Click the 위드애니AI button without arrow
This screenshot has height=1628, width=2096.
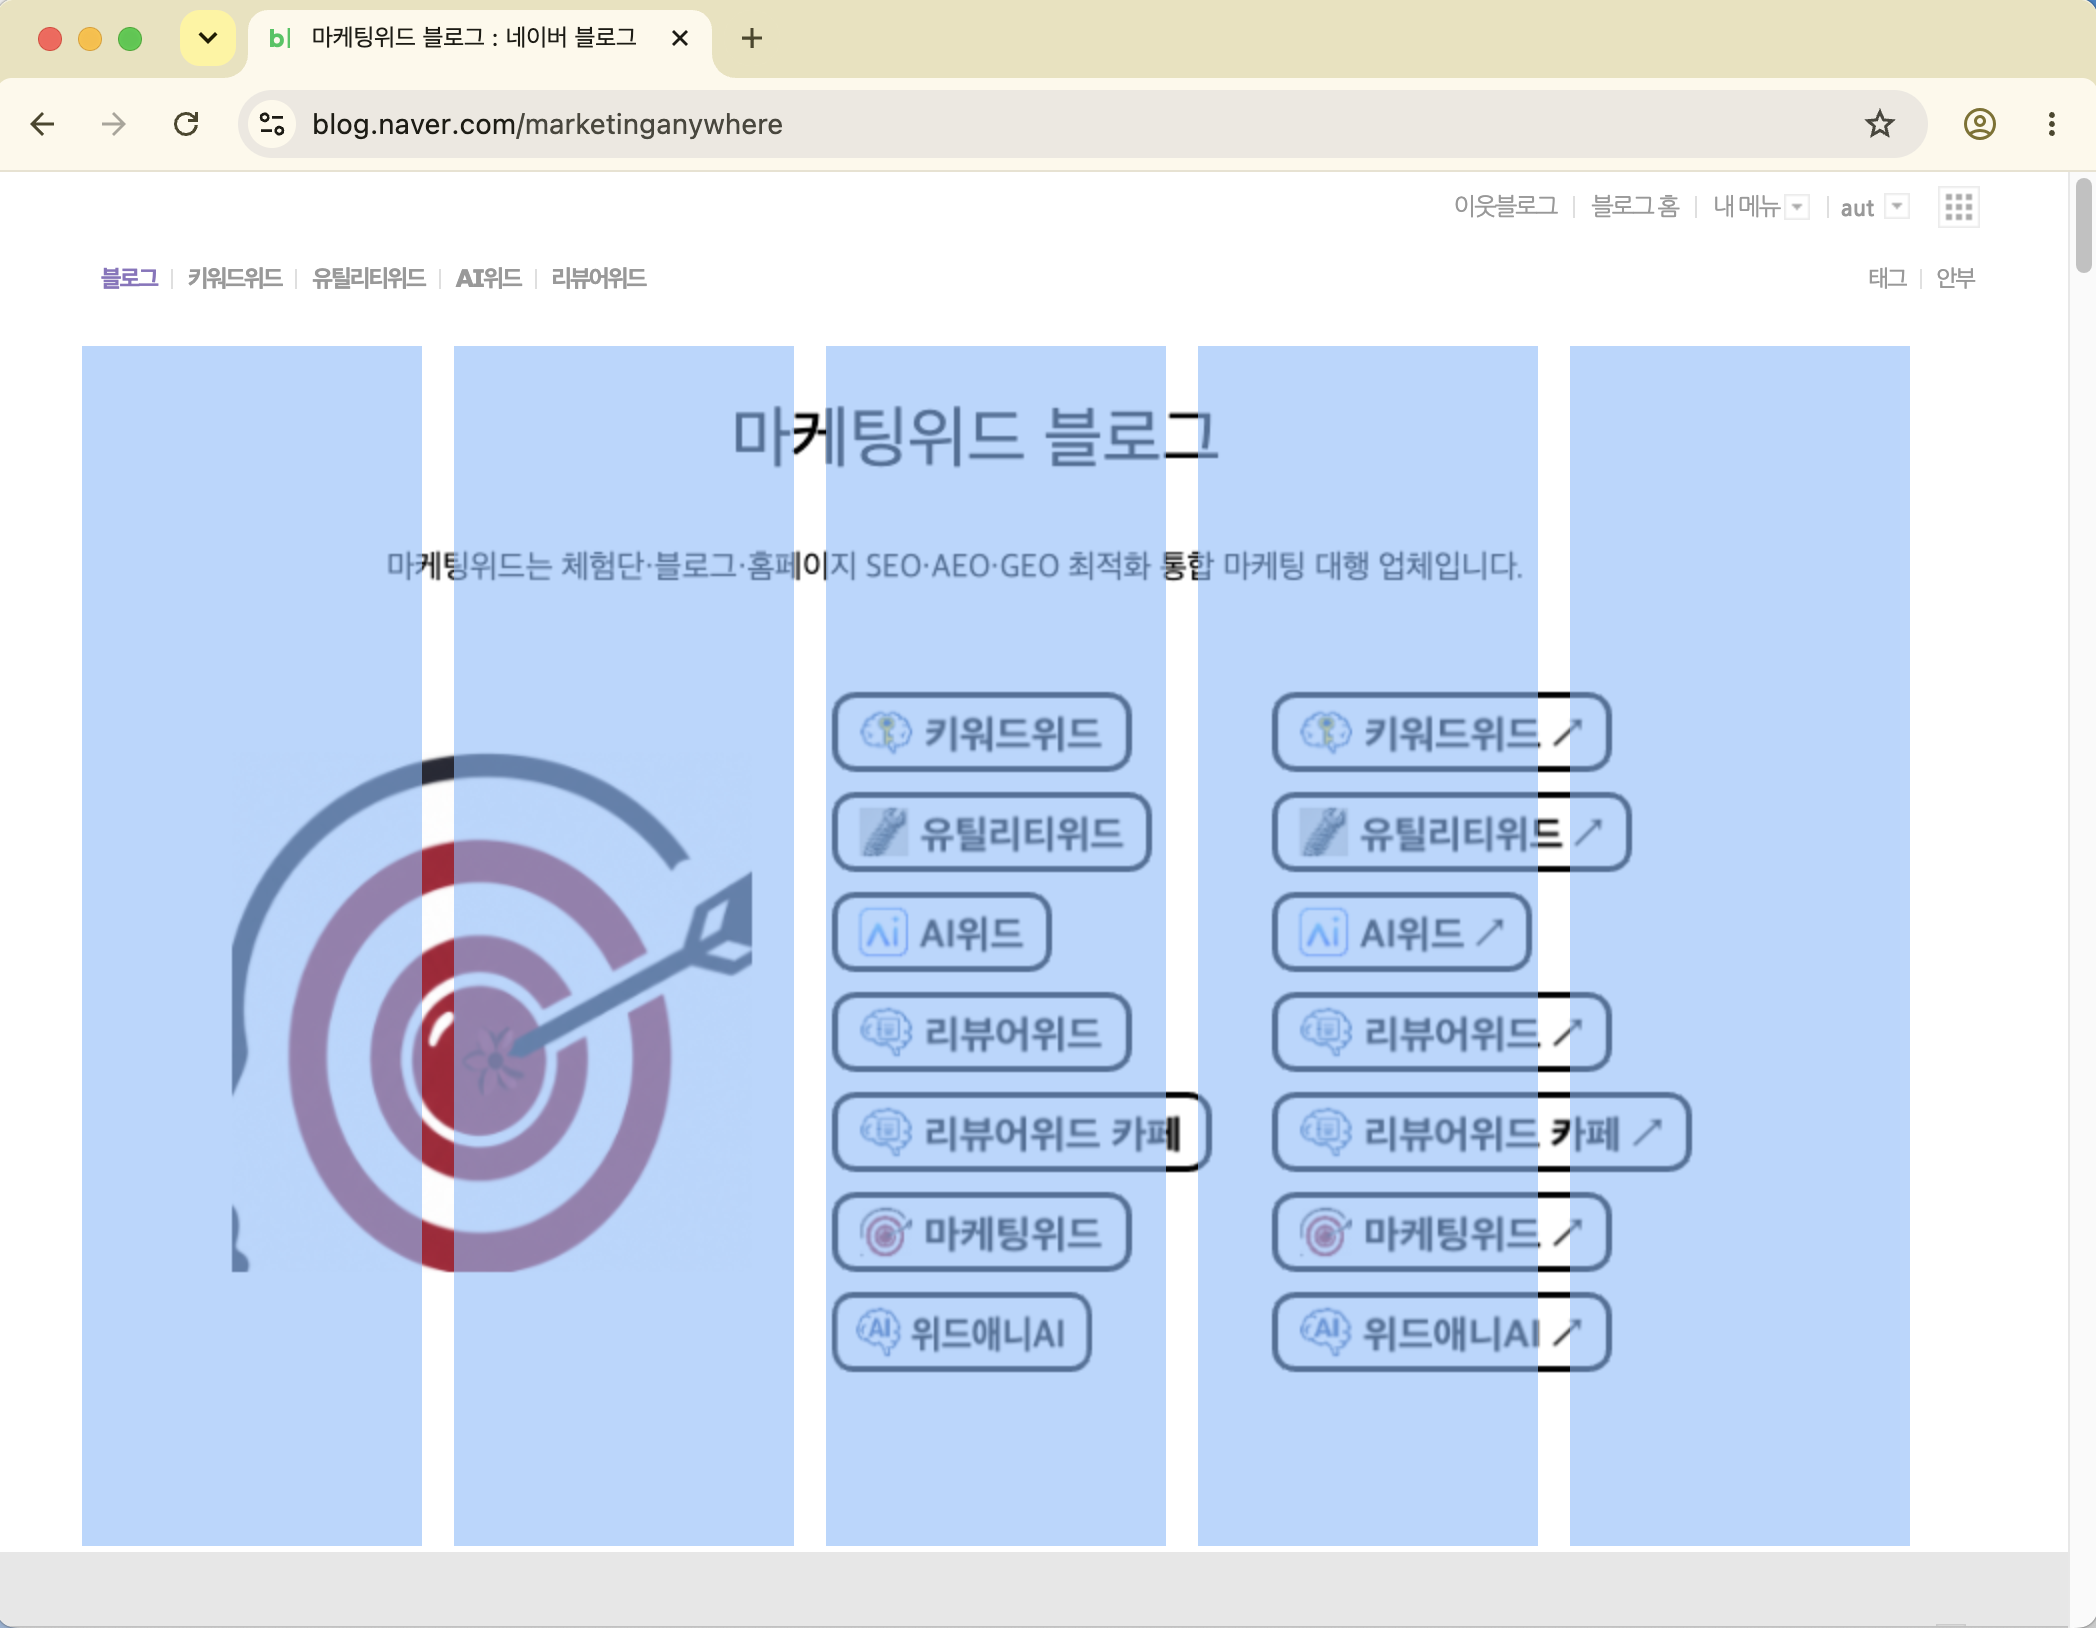(962, 1332)
